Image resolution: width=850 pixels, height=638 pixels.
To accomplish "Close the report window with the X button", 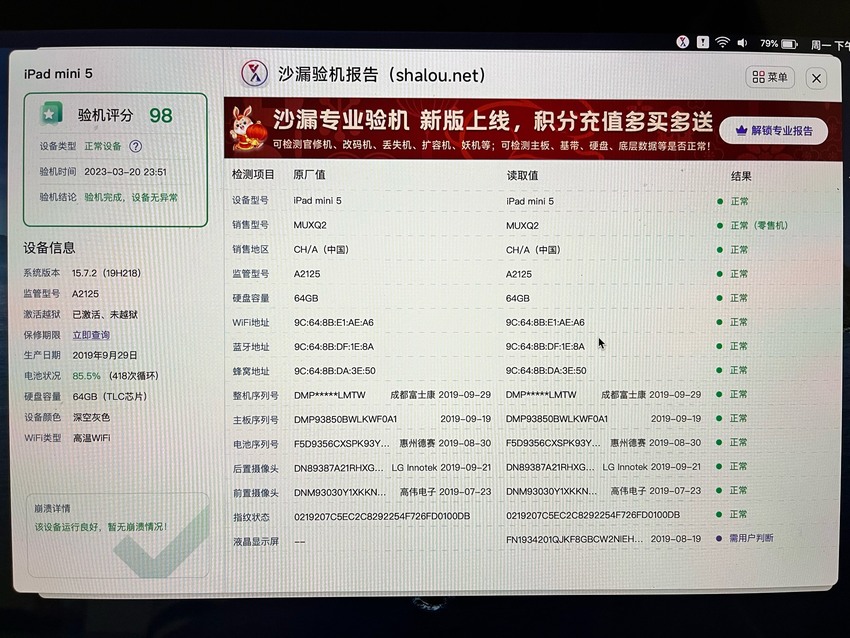I will point(816,79).
